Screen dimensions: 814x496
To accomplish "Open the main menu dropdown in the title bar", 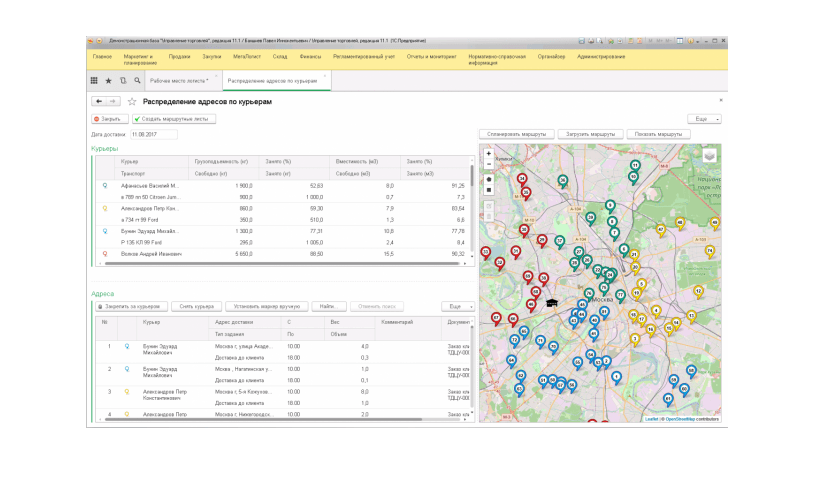I will (99, 41).
